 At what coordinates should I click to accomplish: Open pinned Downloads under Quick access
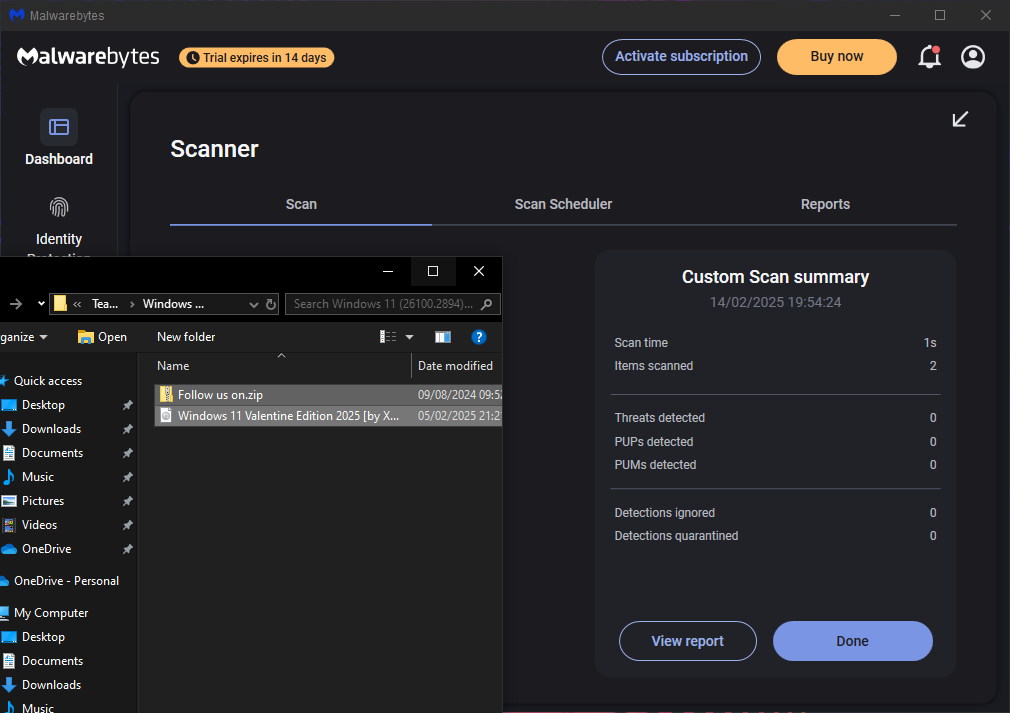[51, 428]
